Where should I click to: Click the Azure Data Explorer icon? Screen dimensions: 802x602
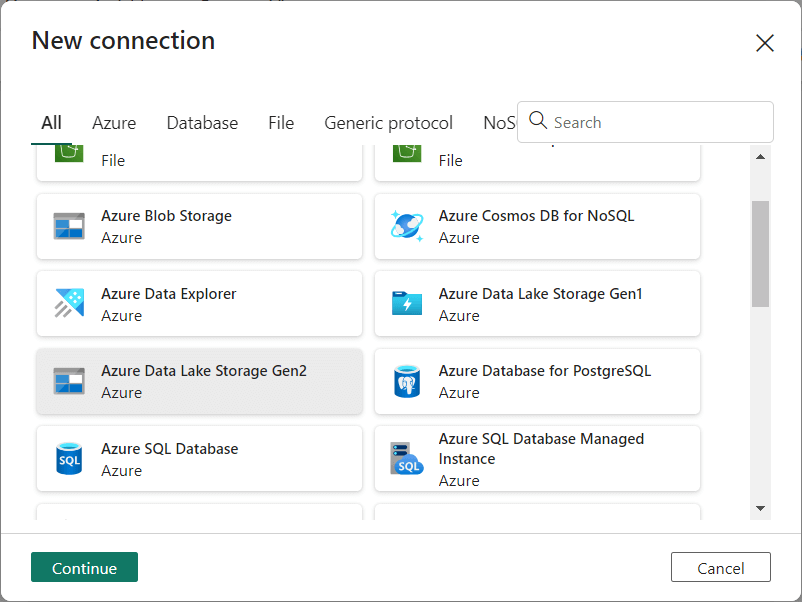(x=69, y=304)
